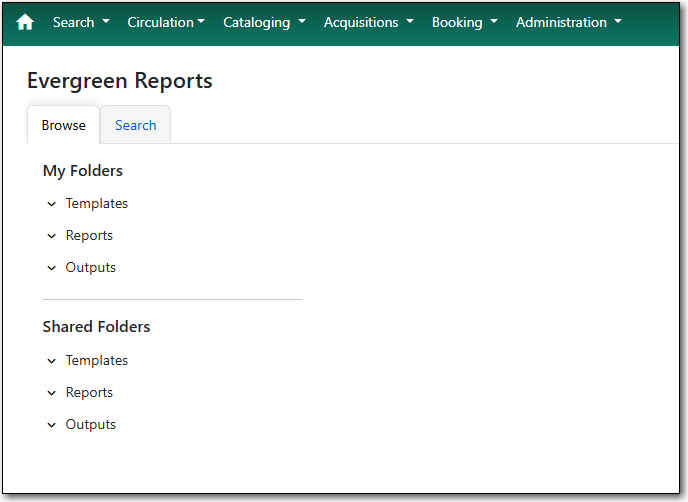
Task: Open the Circulation menu
Action: (x=166, y=22)
